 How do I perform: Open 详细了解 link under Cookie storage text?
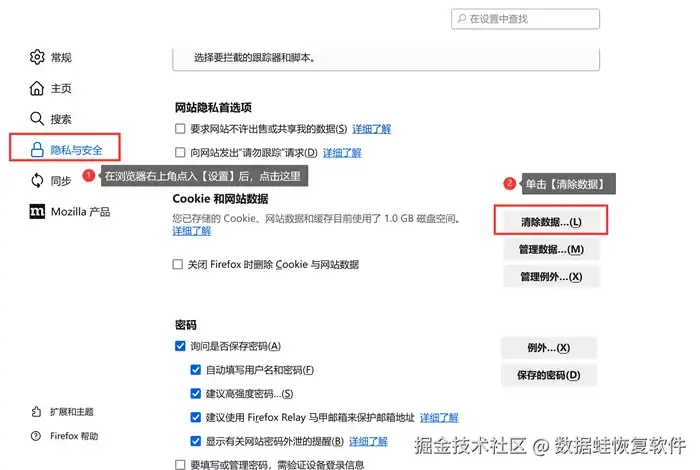pos(192,231)
